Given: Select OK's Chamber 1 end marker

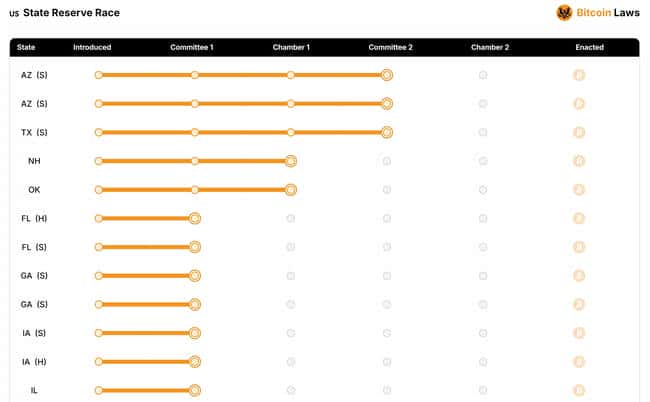Looking at the screenshot, I should [291, 190].
